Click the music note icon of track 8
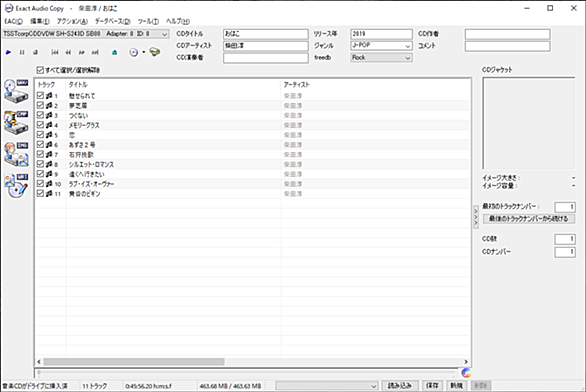The image size is (586, 392). [49, 164]
